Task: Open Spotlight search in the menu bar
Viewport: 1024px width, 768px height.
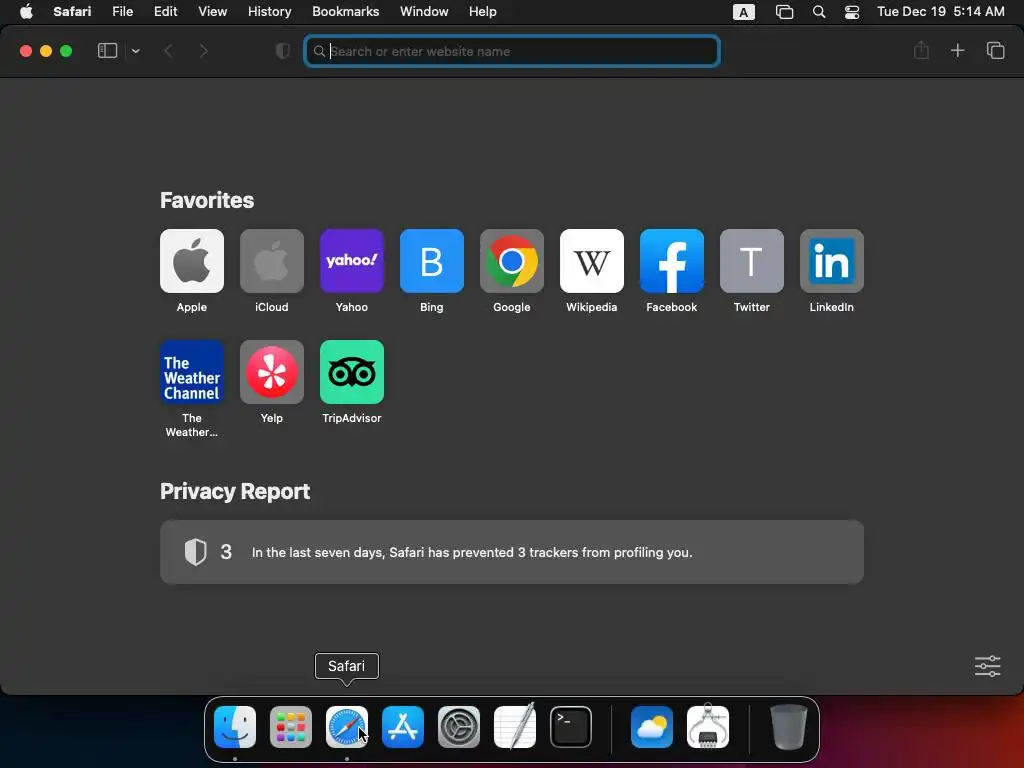Action: pos(818,12)
